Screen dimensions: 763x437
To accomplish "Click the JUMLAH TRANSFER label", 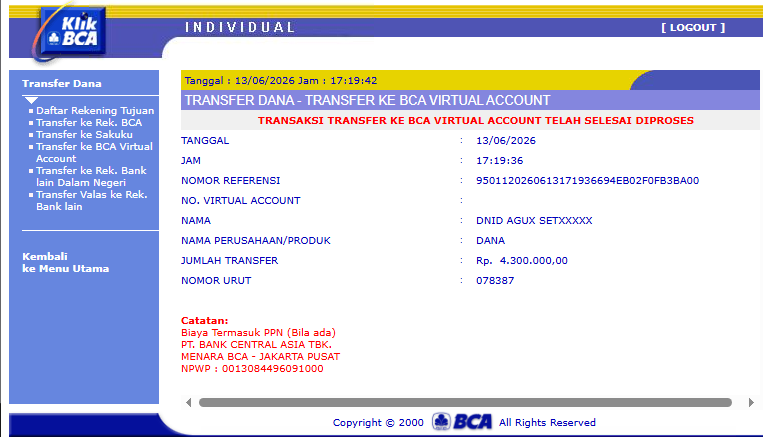I will coord(229,260).
